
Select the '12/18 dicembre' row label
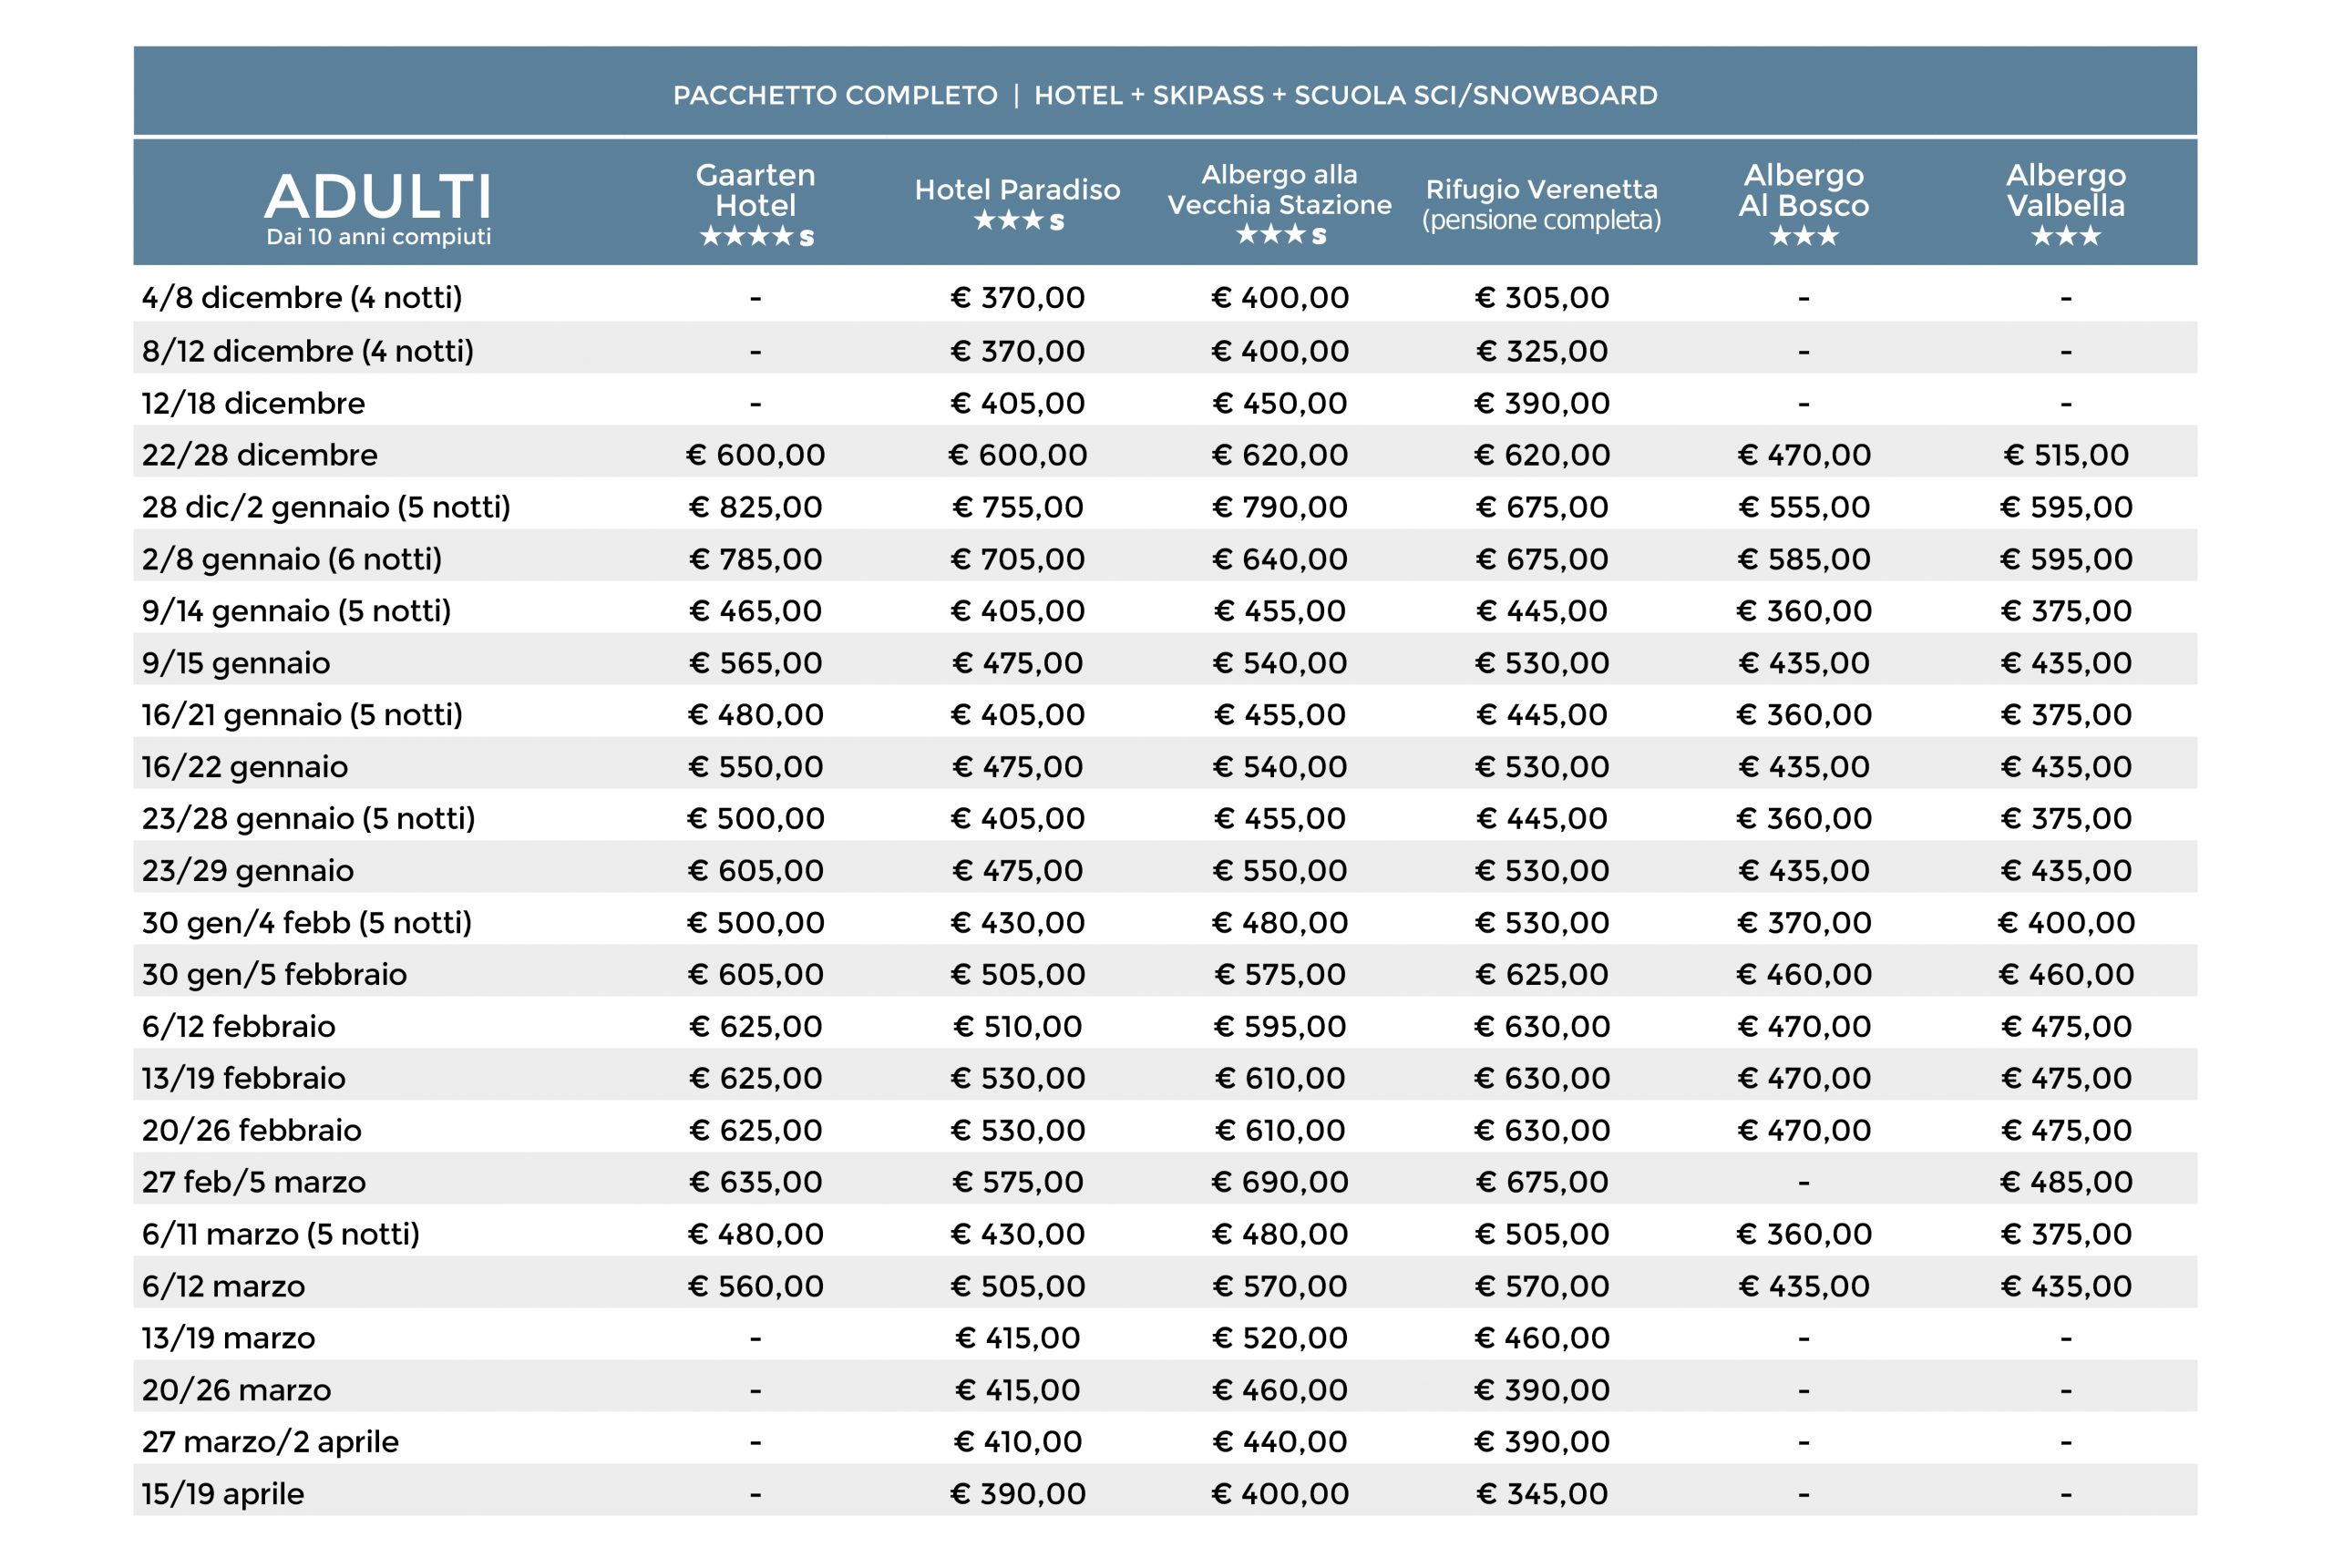253,403
